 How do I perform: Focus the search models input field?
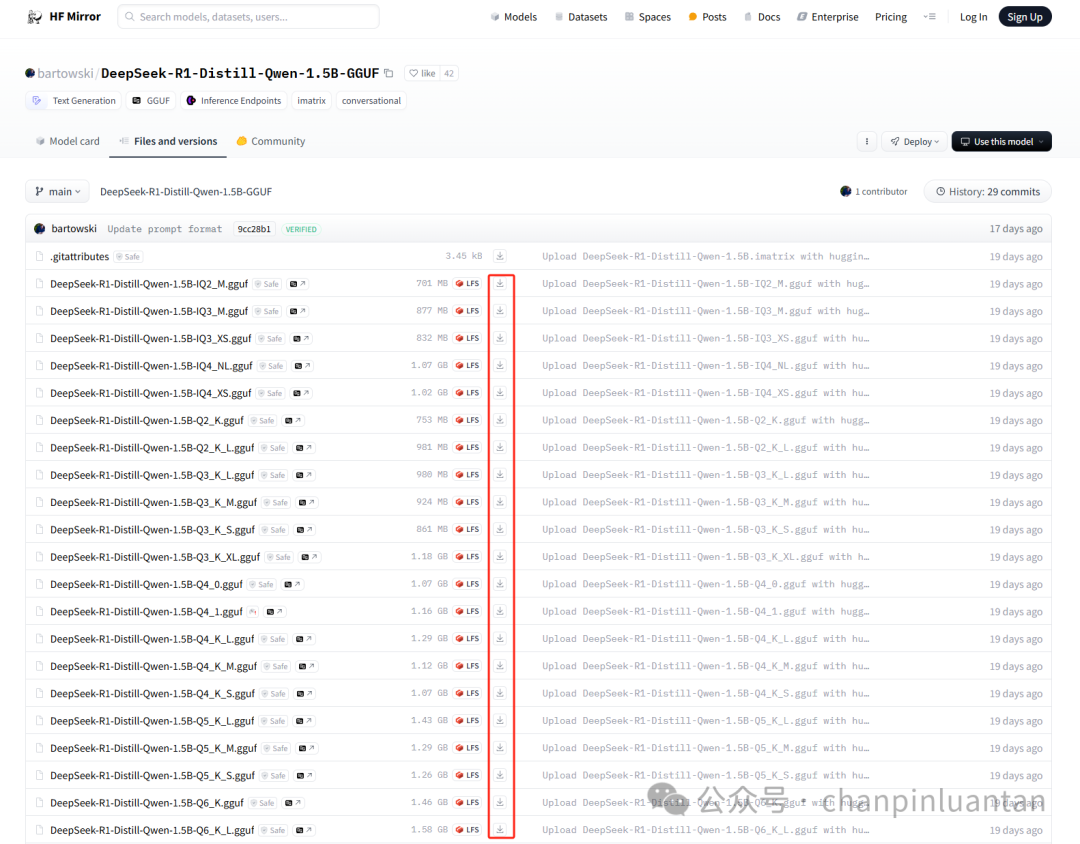coord(249,17)
